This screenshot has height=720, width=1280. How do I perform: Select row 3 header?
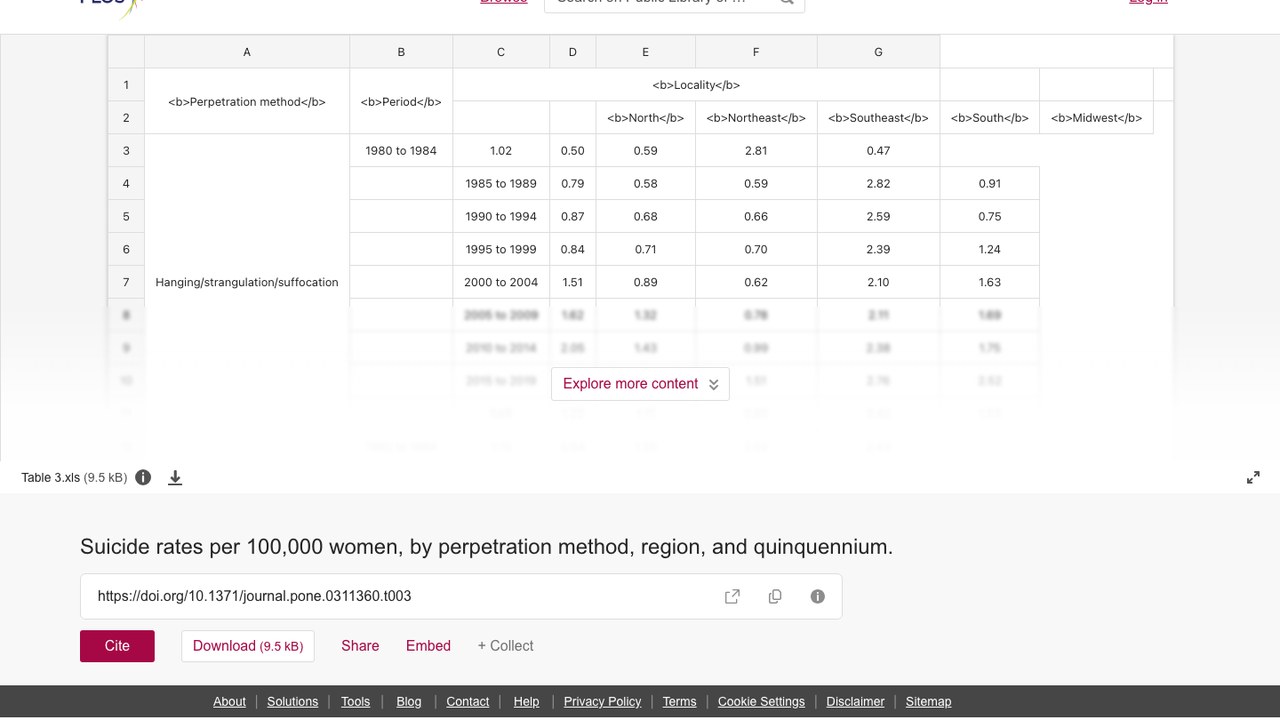pos(126,151)
